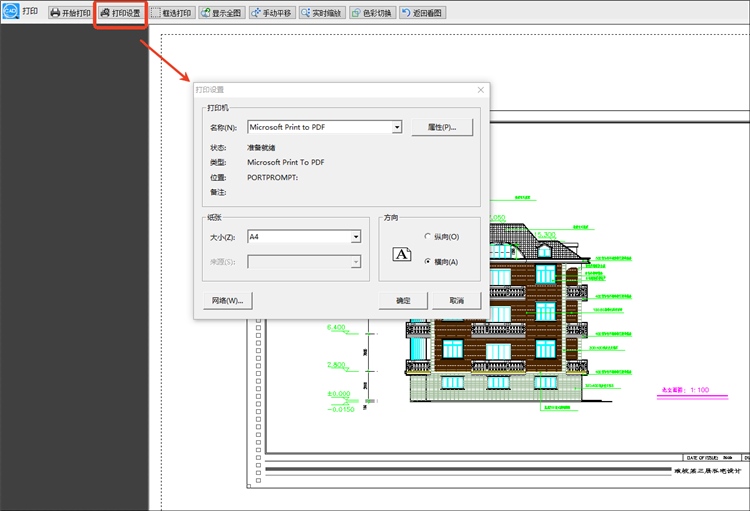Open 打印设置 (Print Settings) from toolbar

(x=120, y=13)
